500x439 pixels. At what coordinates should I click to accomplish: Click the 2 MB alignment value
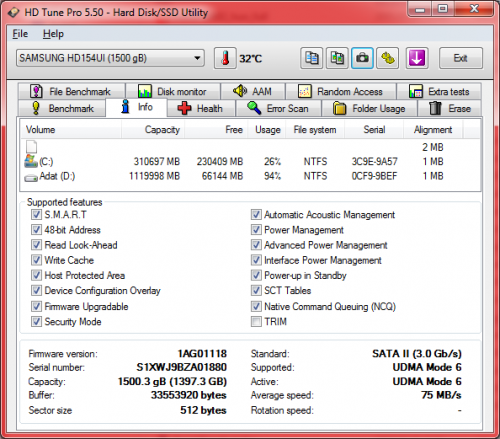coord(433,147)
